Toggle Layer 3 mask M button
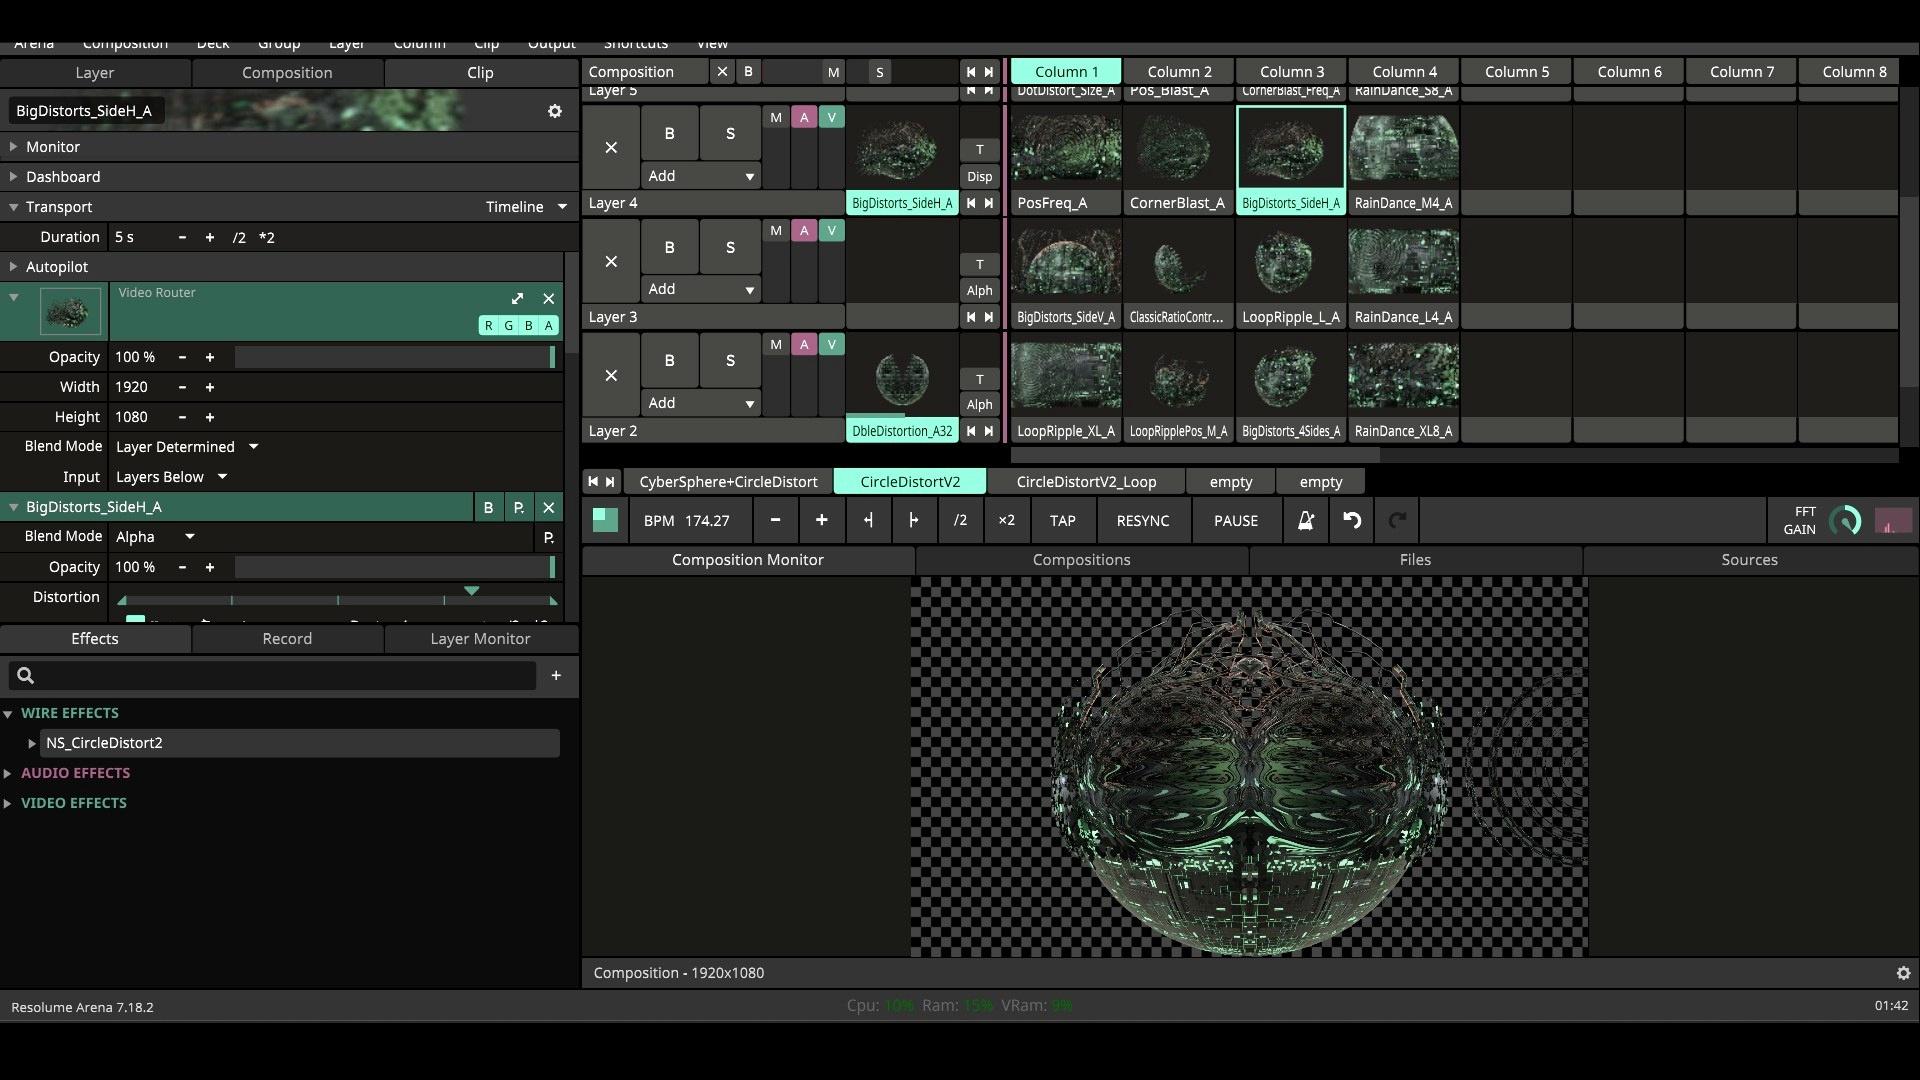This screenshot has height=1080, width=1920. [x=776, y=231]
